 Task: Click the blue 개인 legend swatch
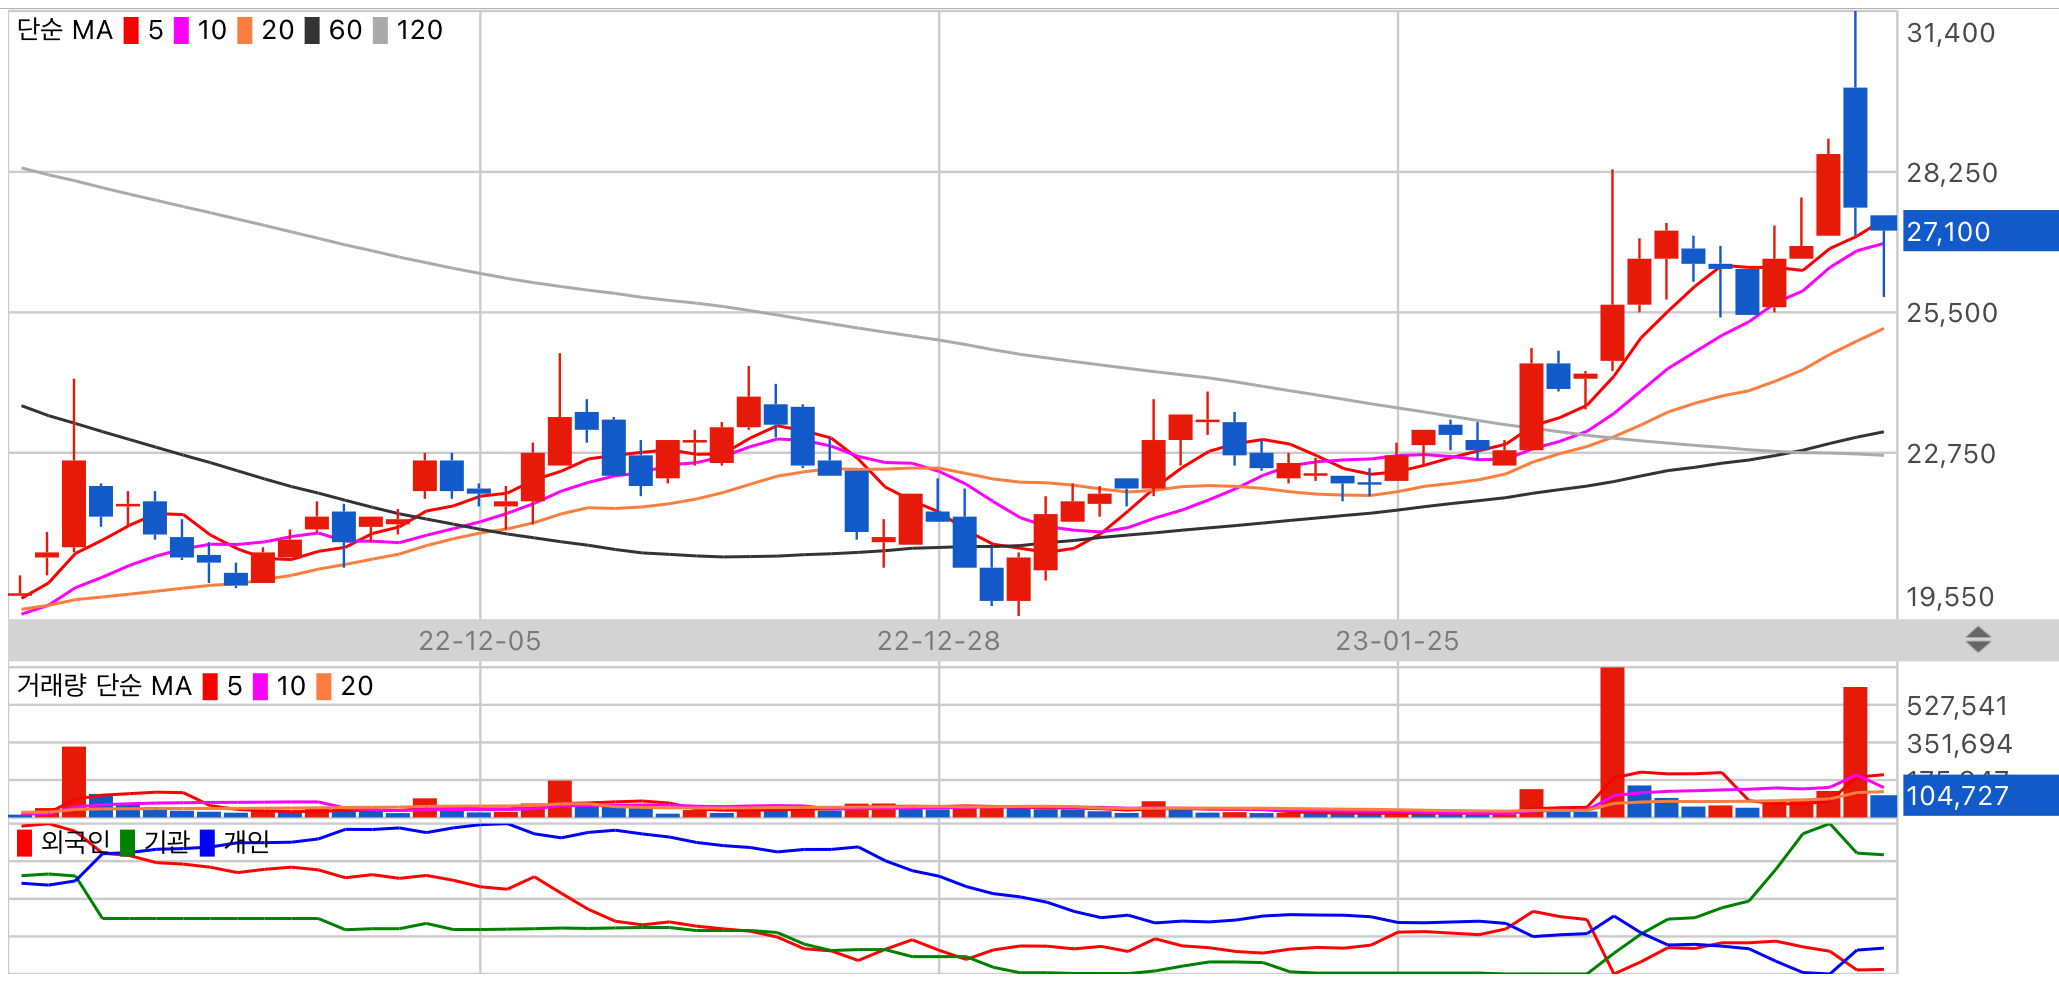coord(208,843)
